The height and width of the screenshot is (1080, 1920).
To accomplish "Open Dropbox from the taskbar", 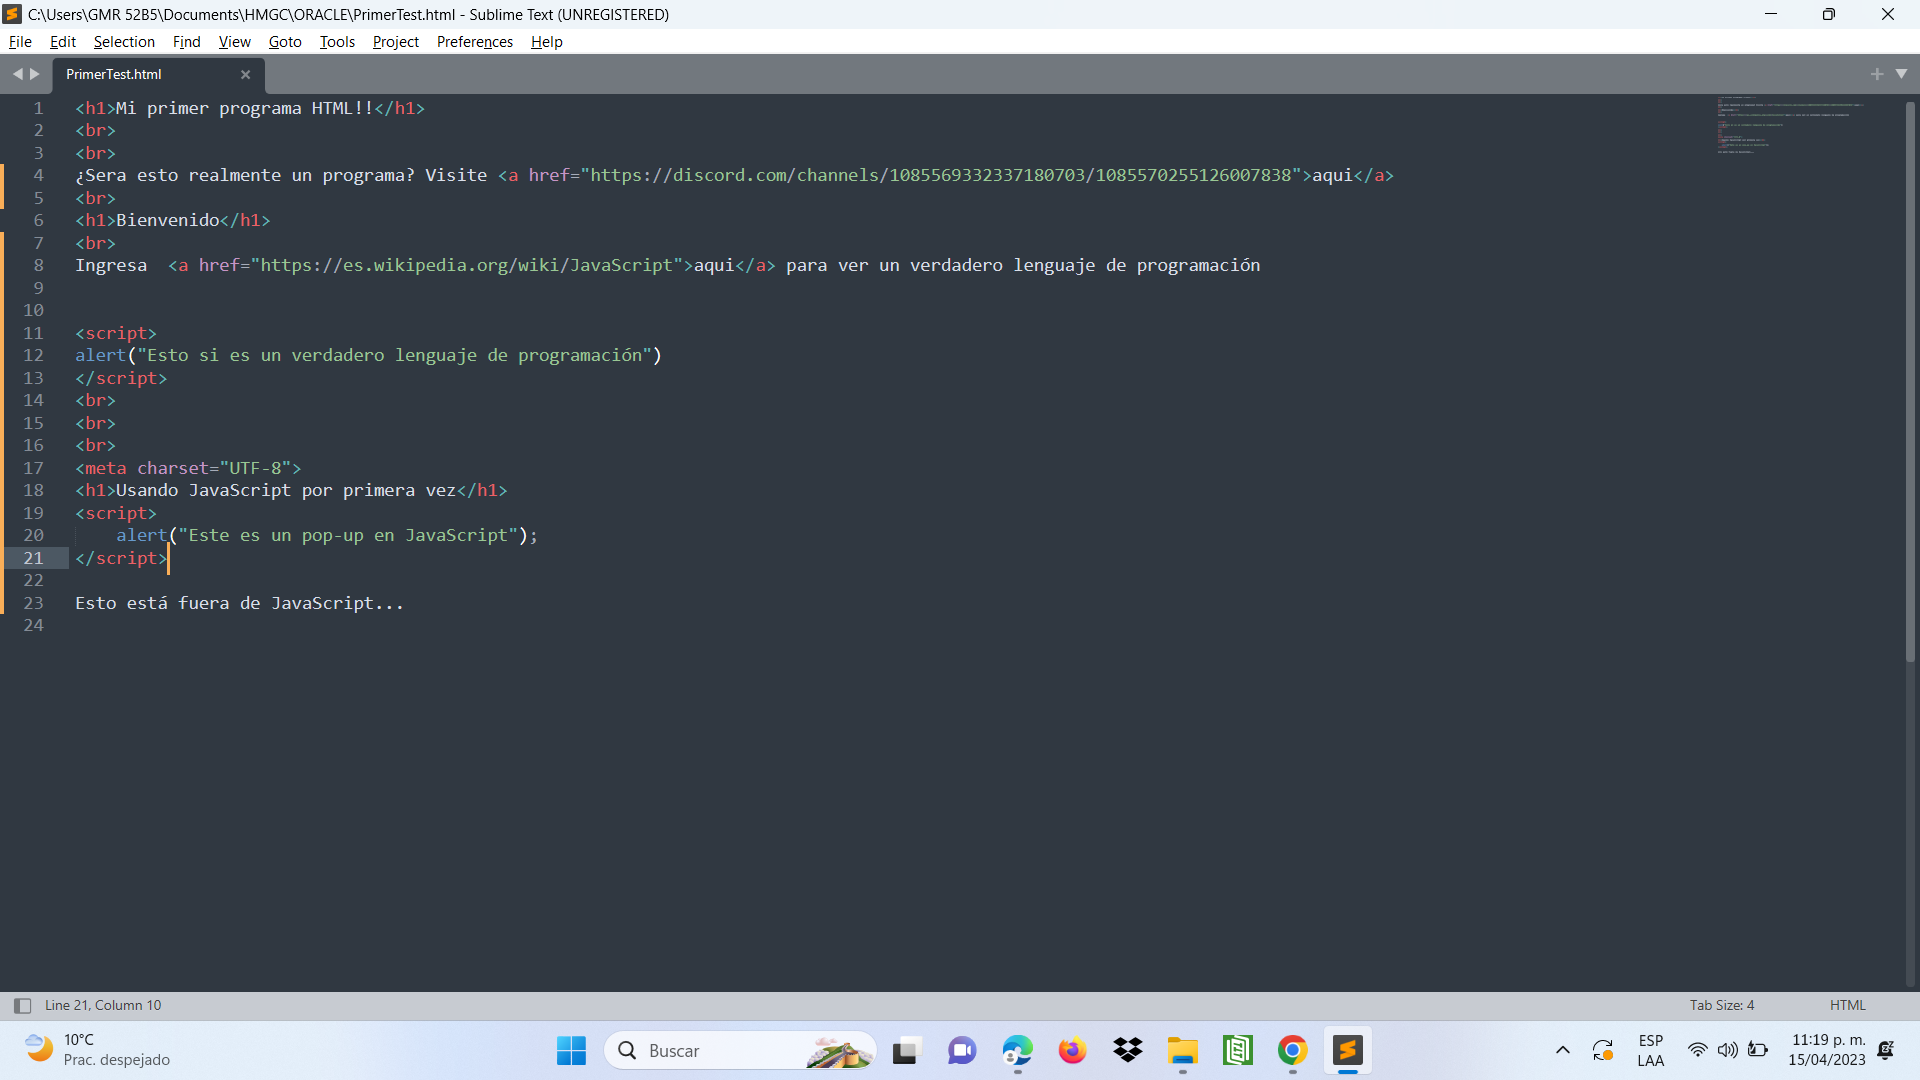I will [x=1127, y=1050].
